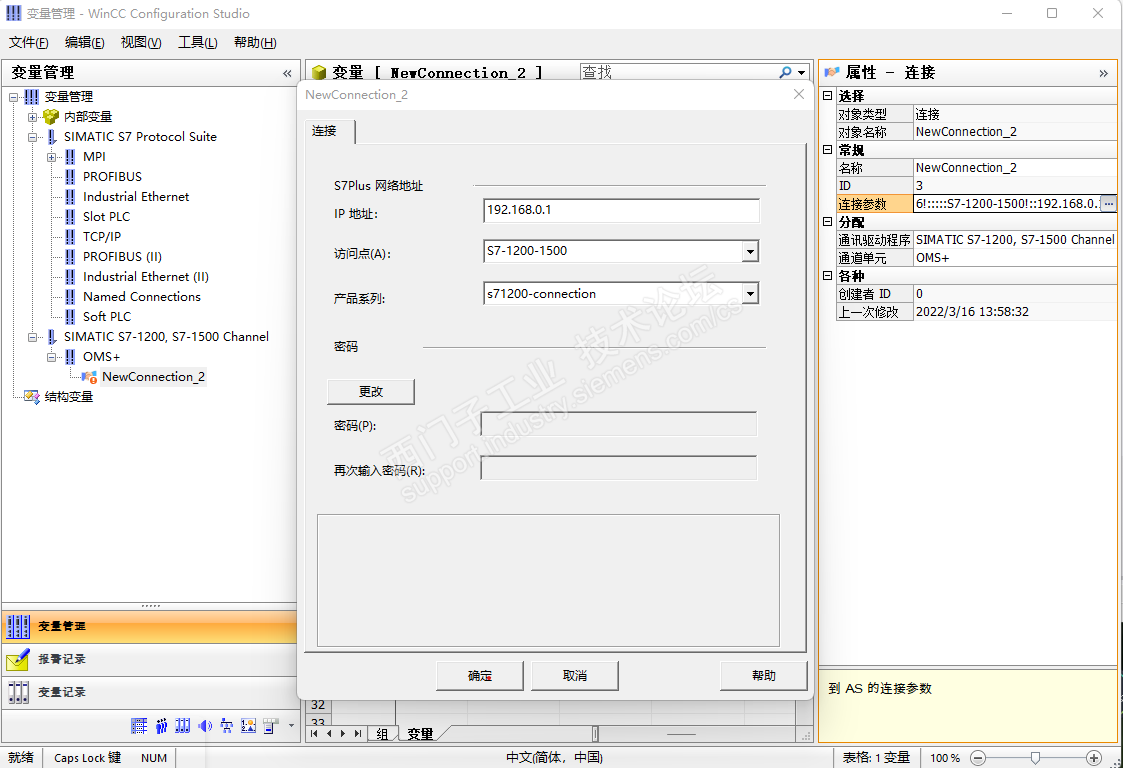This screenshot has height=768, width=1123.
Task: Collapse the 选择 property group
Action: [827, 95]
